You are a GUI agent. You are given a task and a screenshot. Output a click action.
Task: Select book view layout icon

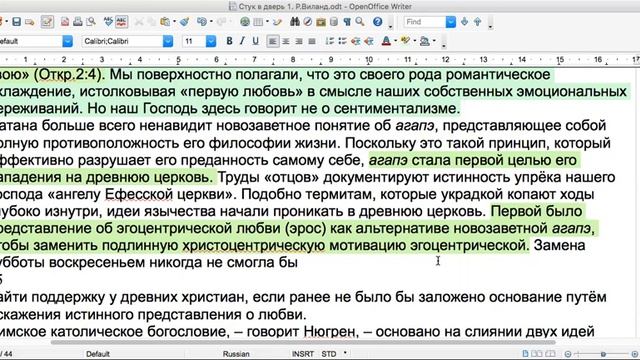point(550,353)
